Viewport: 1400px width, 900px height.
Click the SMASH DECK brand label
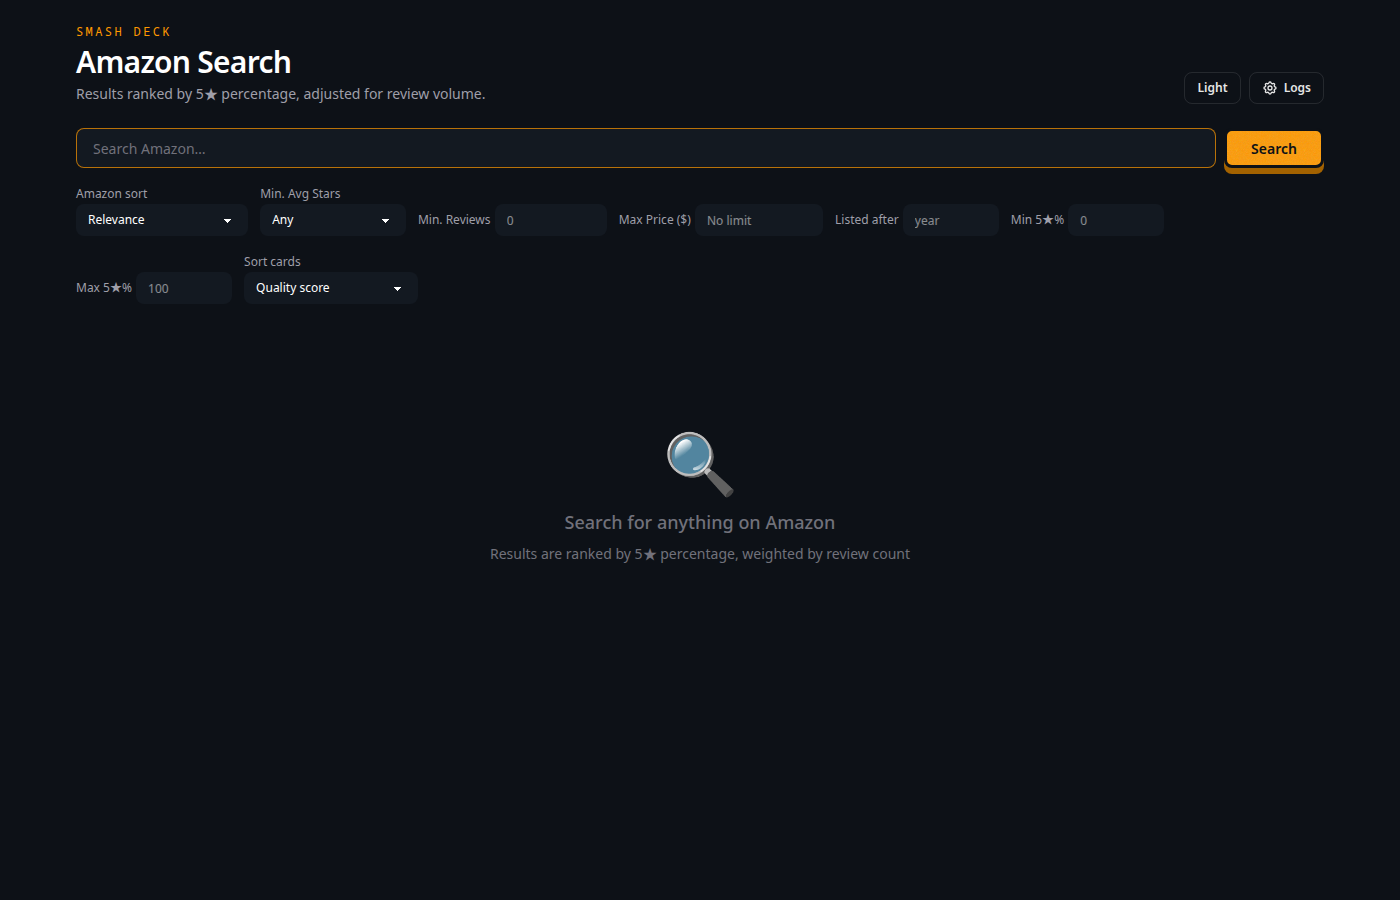124,32
